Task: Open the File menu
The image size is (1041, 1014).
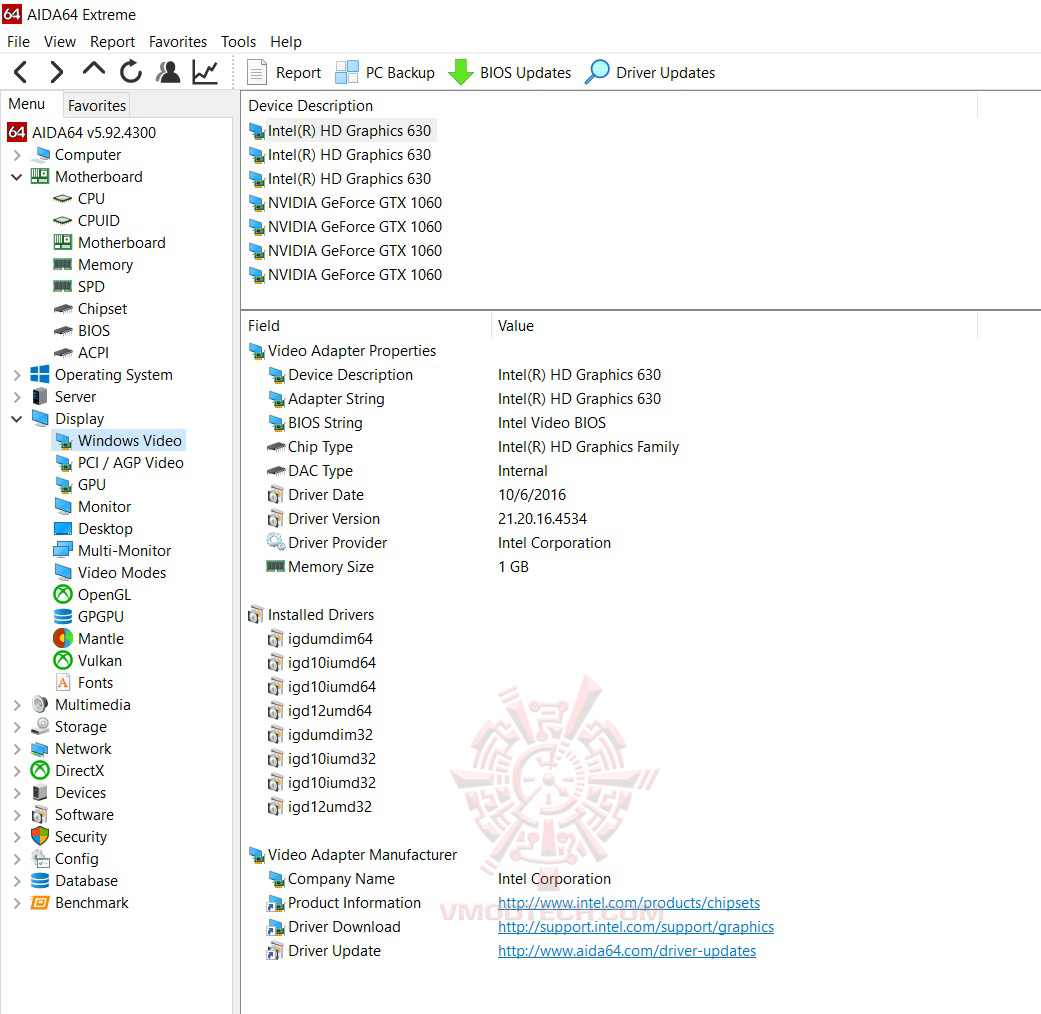Action: click(19, 42)
